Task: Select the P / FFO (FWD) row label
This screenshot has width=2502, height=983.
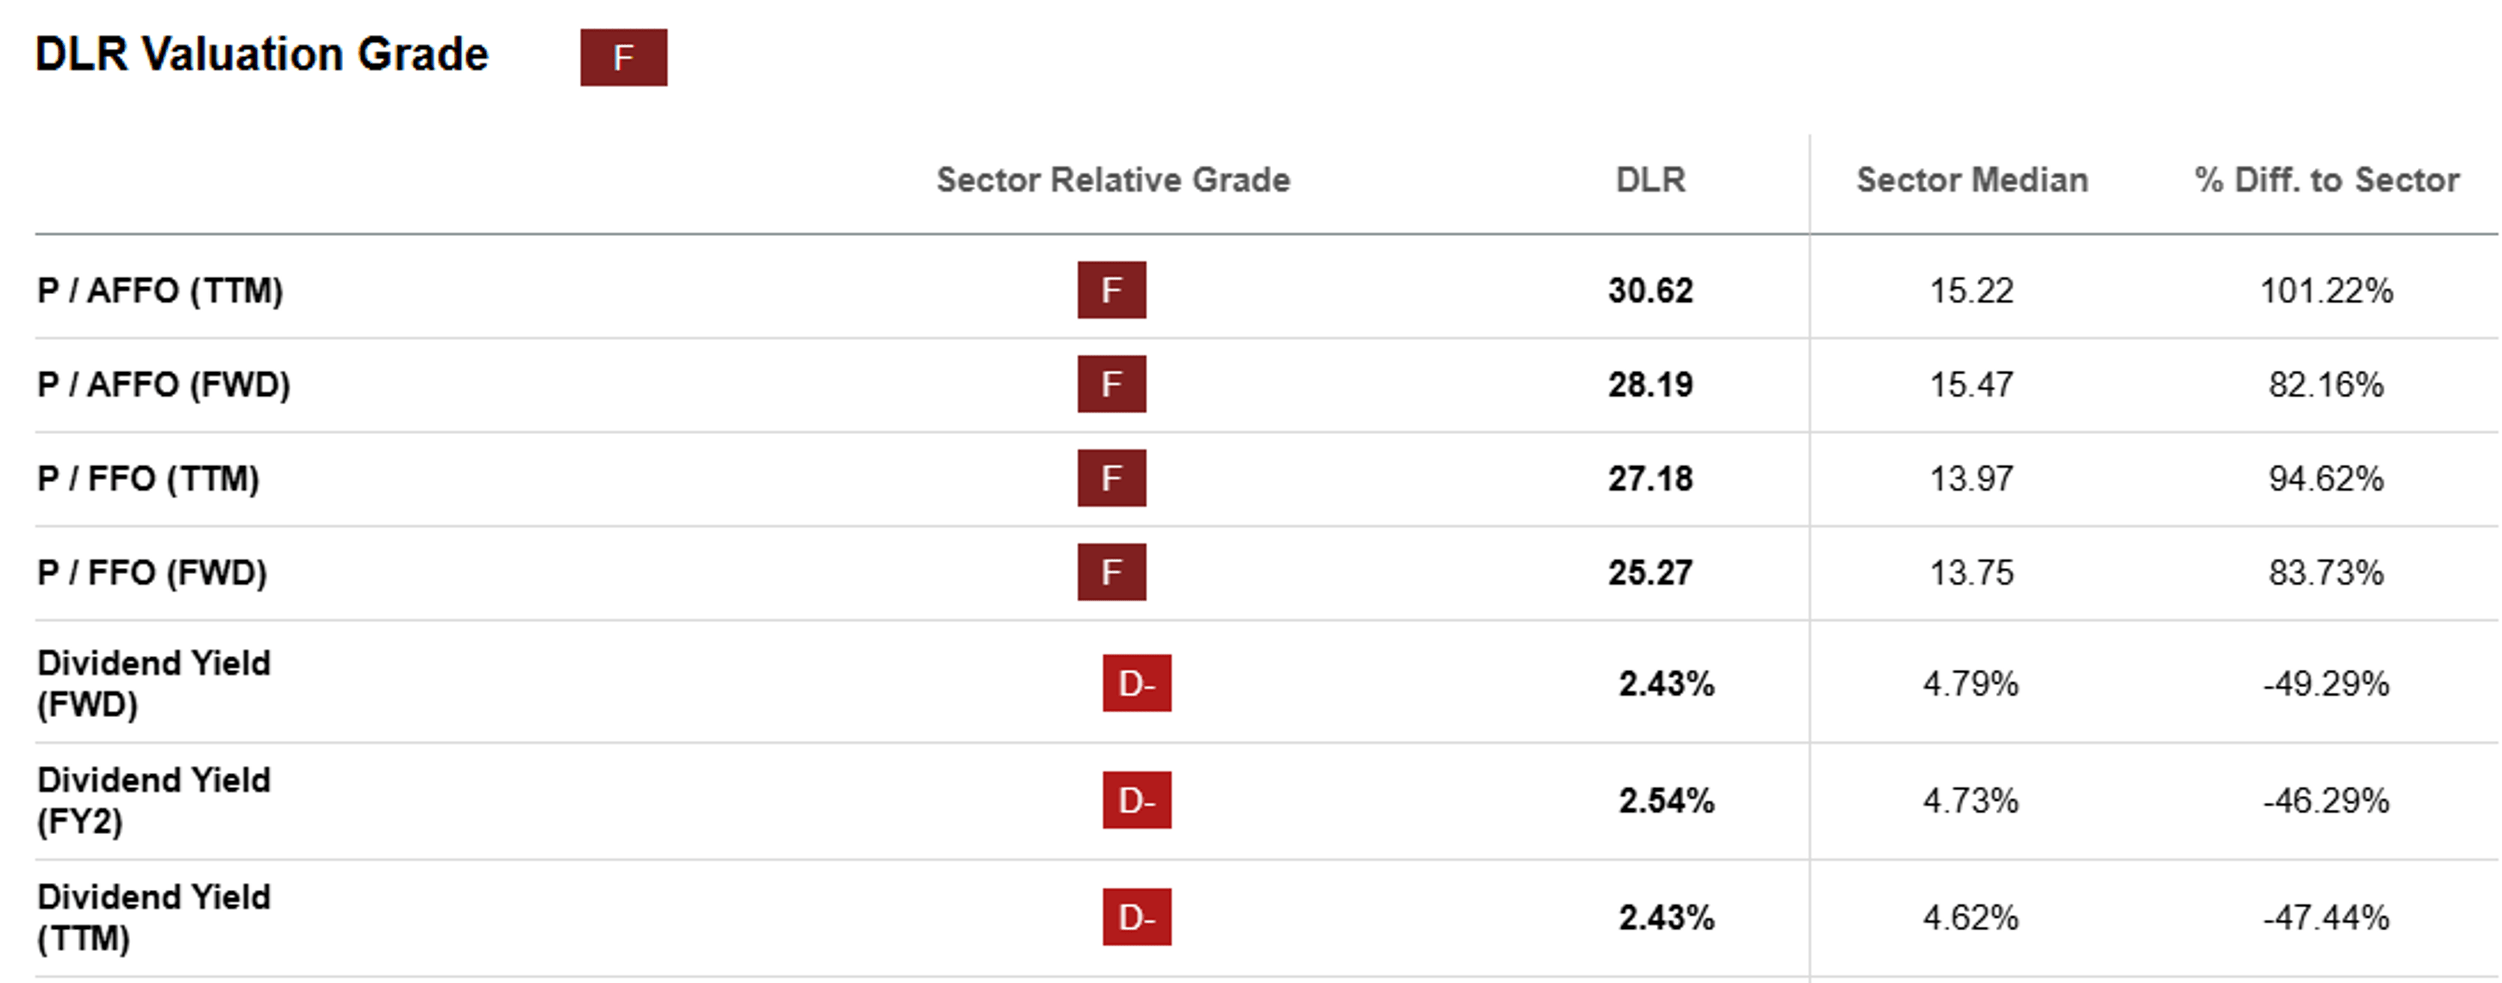Action: (x=152, y=573)
